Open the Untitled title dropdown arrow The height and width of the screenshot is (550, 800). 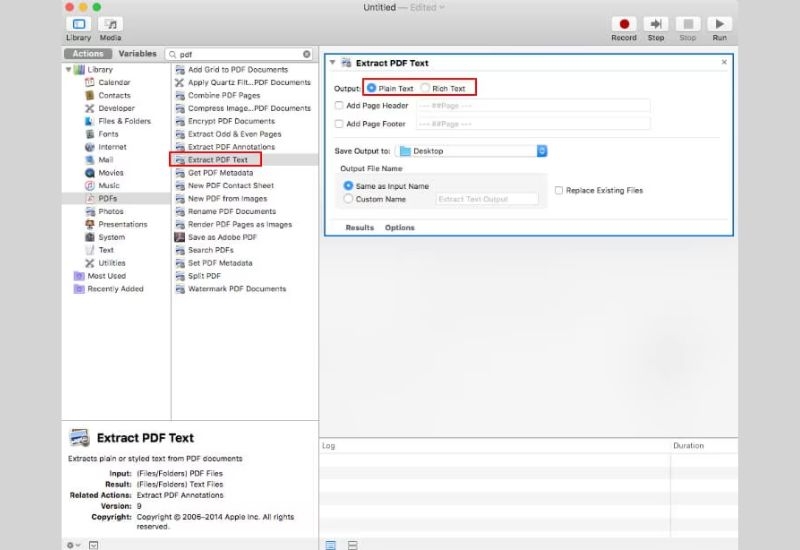click(x=442, y=7)
